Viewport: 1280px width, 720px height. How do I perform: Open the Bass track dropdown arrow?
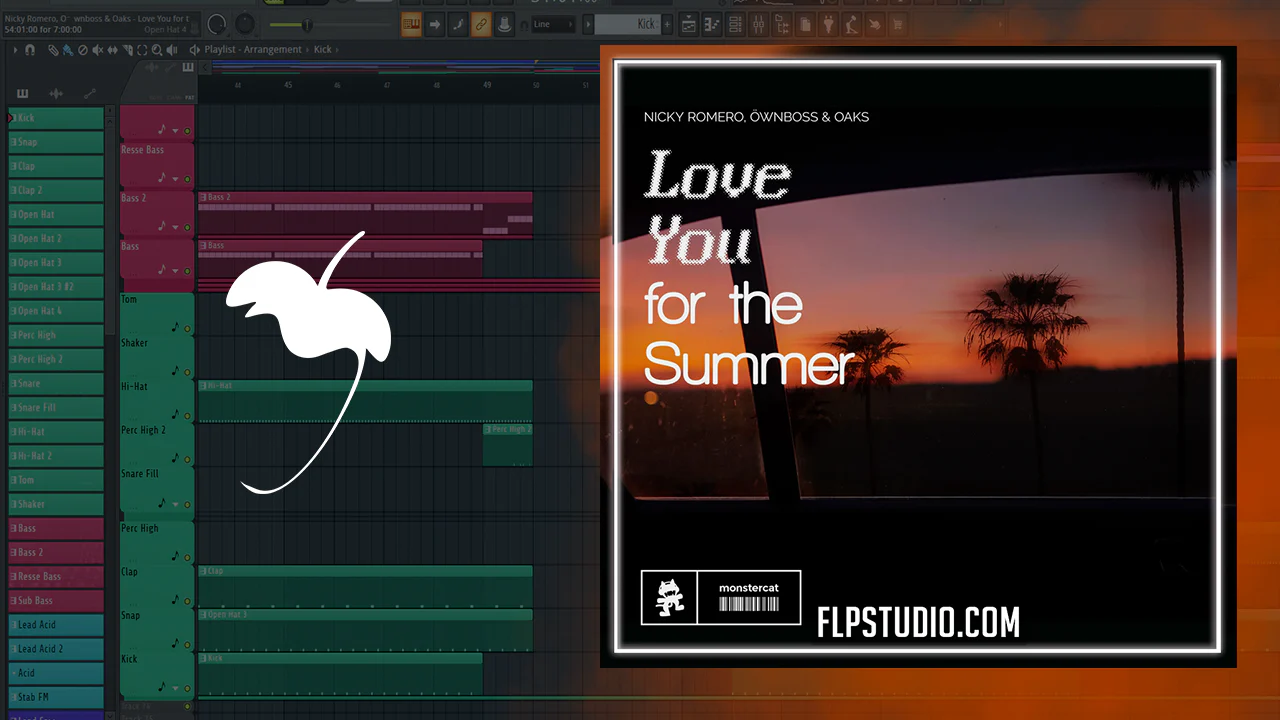click(175, 272)
